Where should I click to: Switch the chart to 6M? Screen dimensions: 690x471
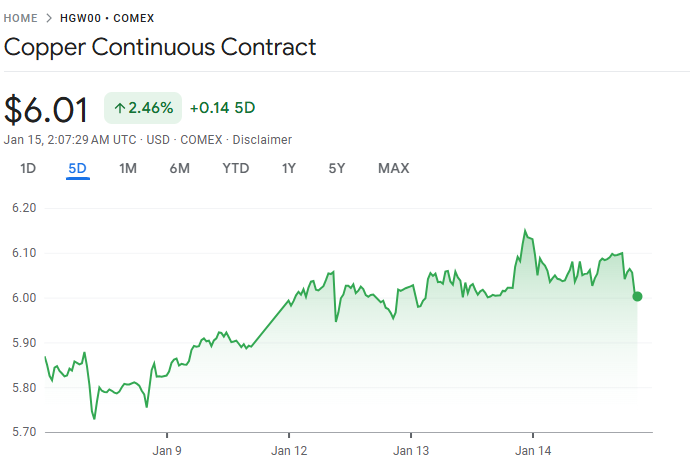[x=180, y=168]
